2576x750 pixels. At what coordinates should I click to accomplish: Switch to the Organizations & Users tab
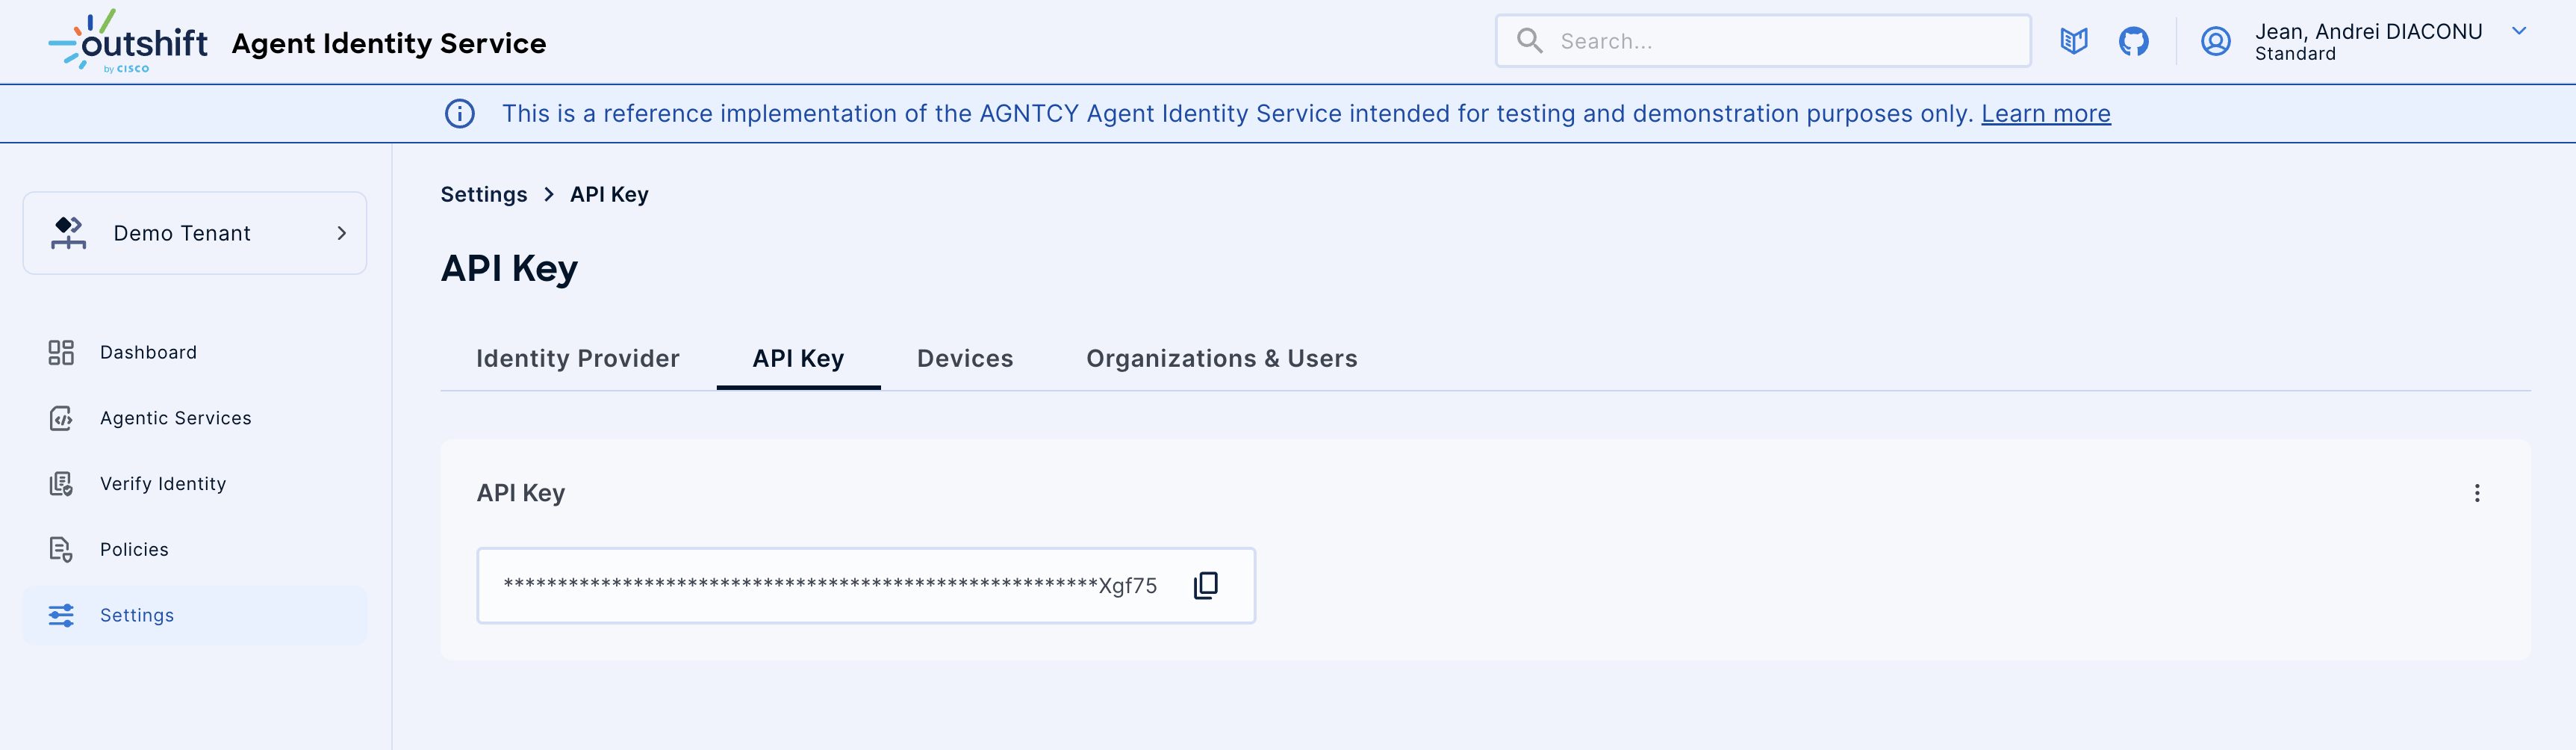[1221, 358]
